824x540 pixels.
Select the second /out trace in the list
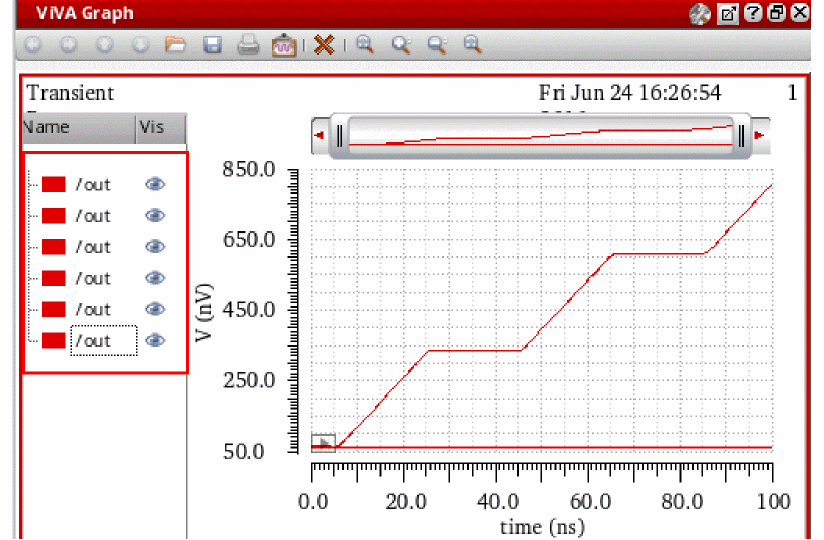tap(93, 215)
